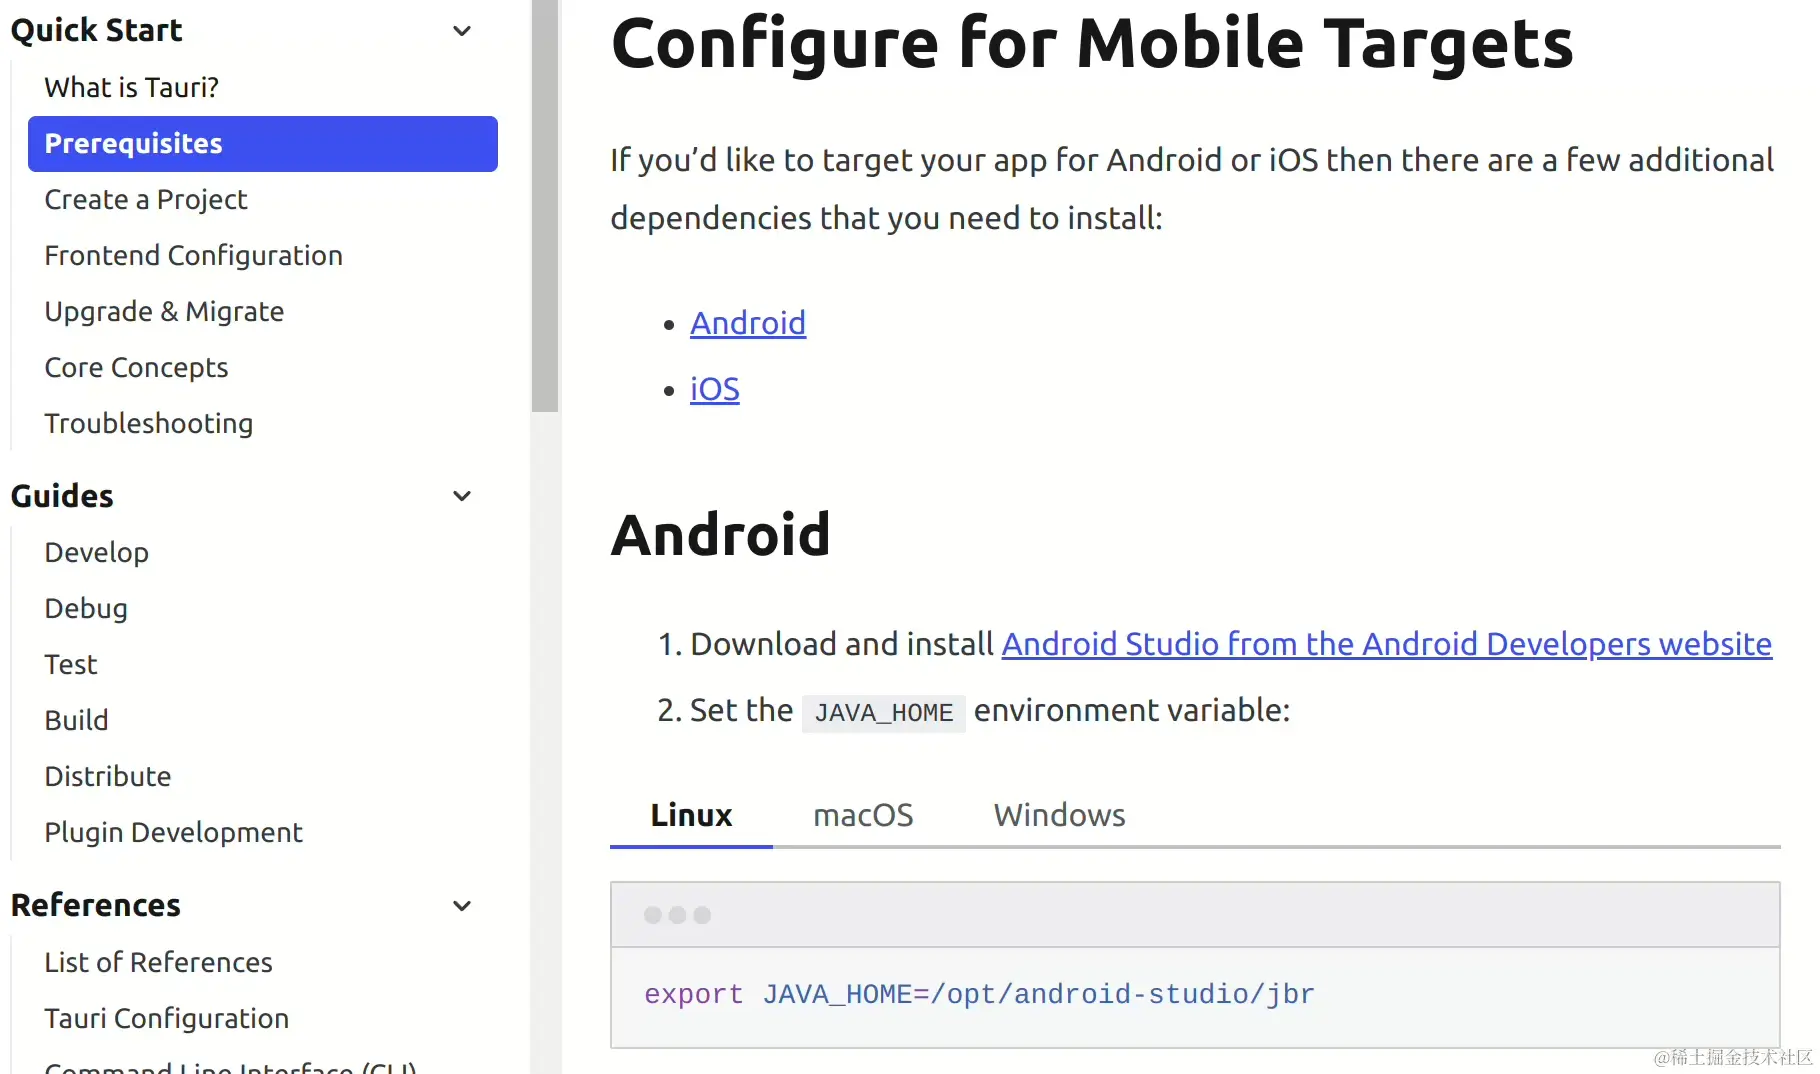This screenshot has height=1074, width=1820.
Task: Collapse the Guides section chevron
Action: pyautogui.click(x=462, y=496)
